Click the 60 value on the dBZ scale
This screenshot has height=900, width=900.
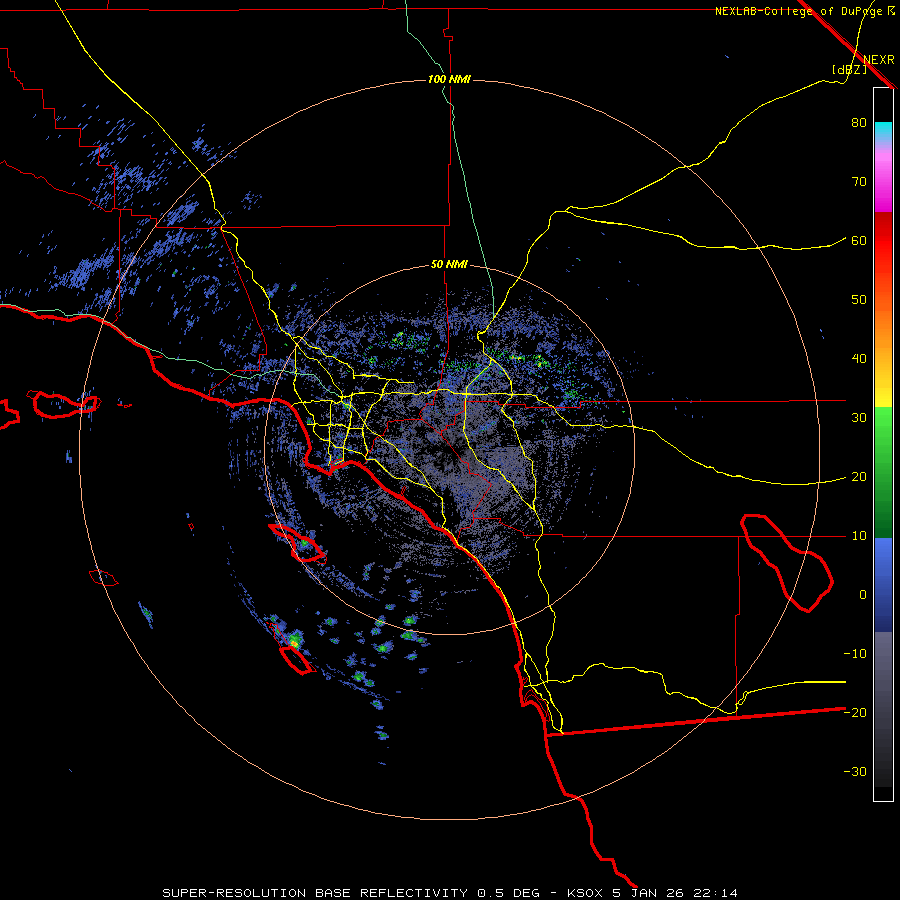point(859,240)
